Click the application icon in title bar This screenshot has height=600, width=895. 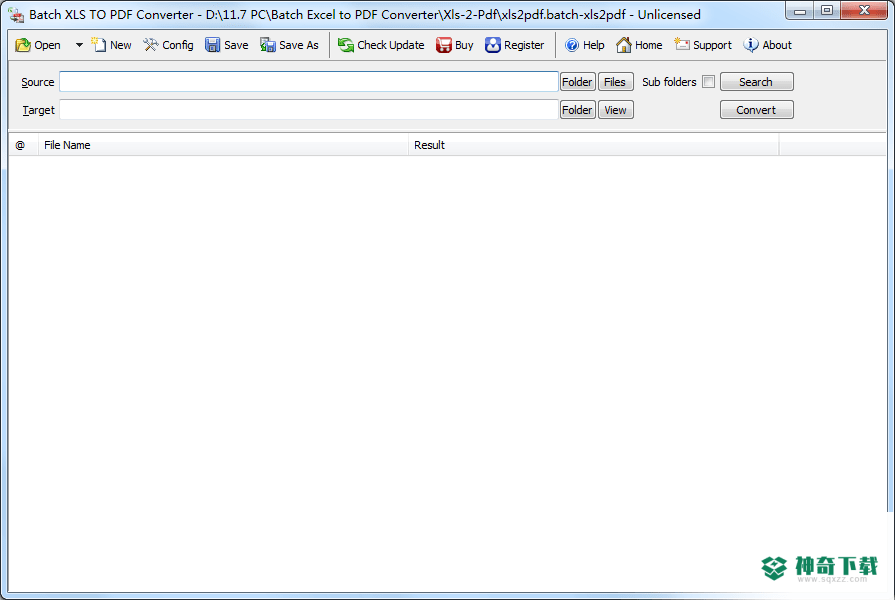coord(16,15)
